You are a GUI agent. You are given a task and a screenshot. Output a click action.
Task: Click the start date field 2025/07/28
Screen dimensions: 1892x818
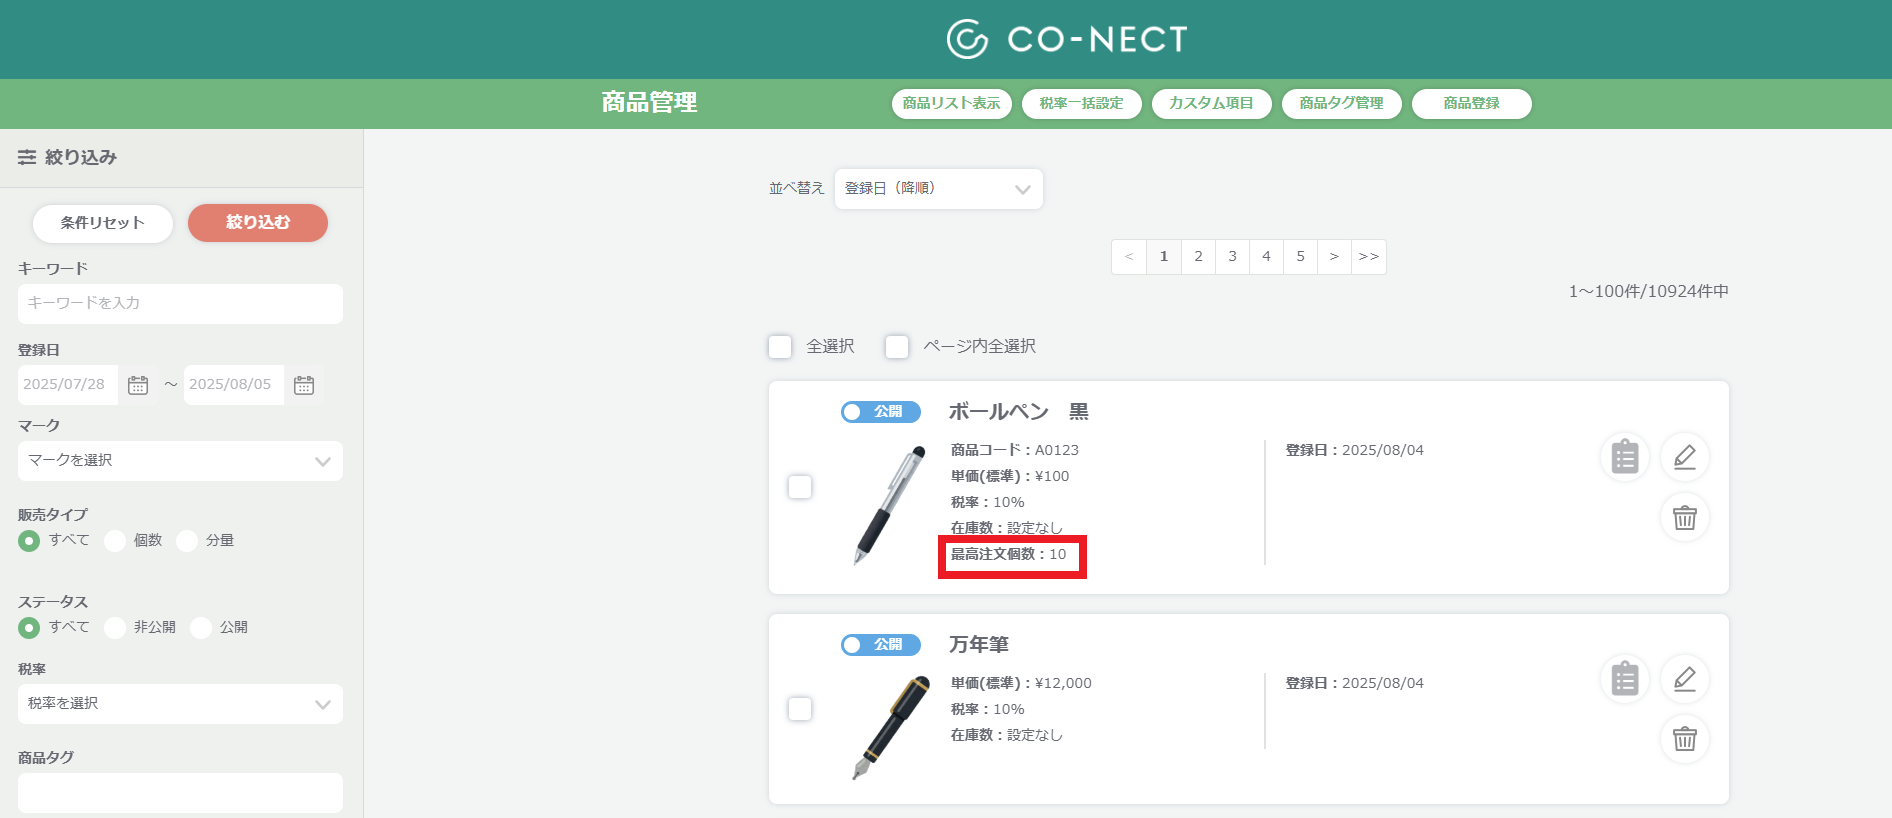[68, 385]
